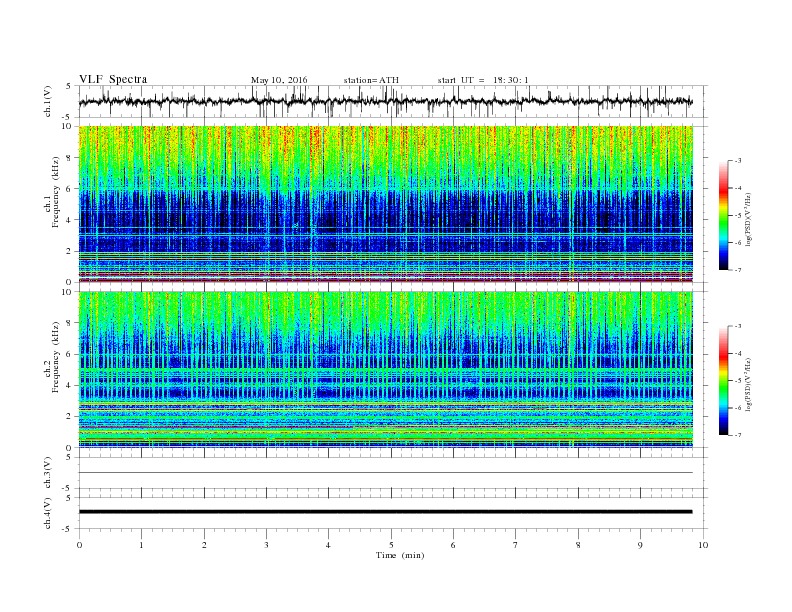Click the "5" tick on the Time axis

(391, 545)
